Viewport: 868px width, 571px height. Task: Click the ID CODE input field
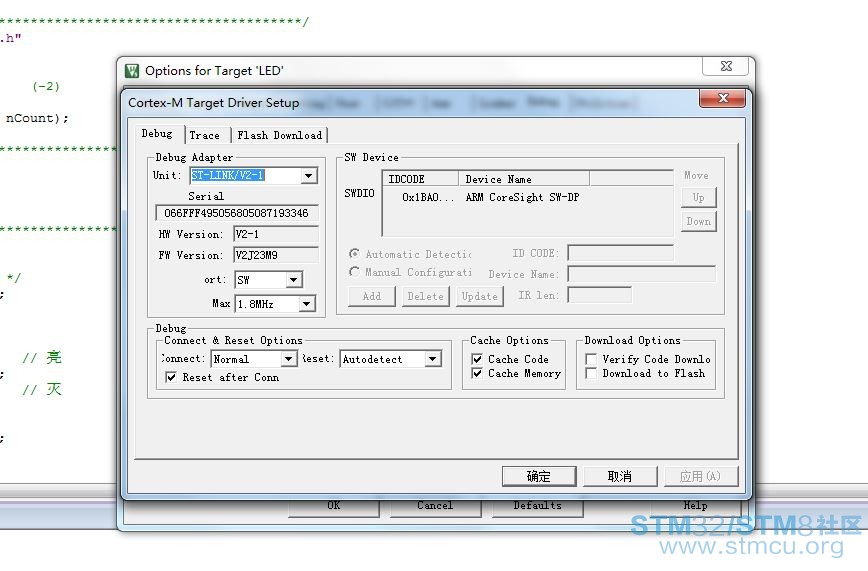point(621,253)
